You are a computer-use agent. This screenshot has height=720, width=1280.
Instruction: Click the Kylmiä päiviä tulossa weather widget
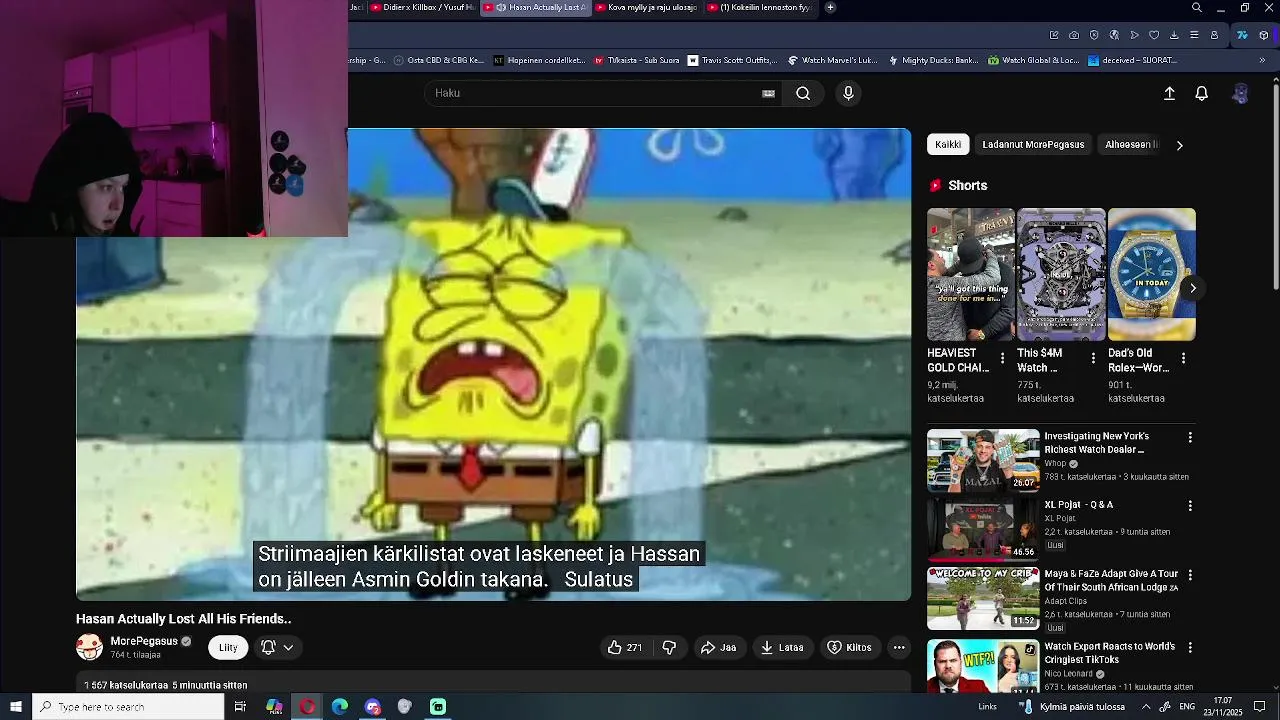[x=1073, y=707]
